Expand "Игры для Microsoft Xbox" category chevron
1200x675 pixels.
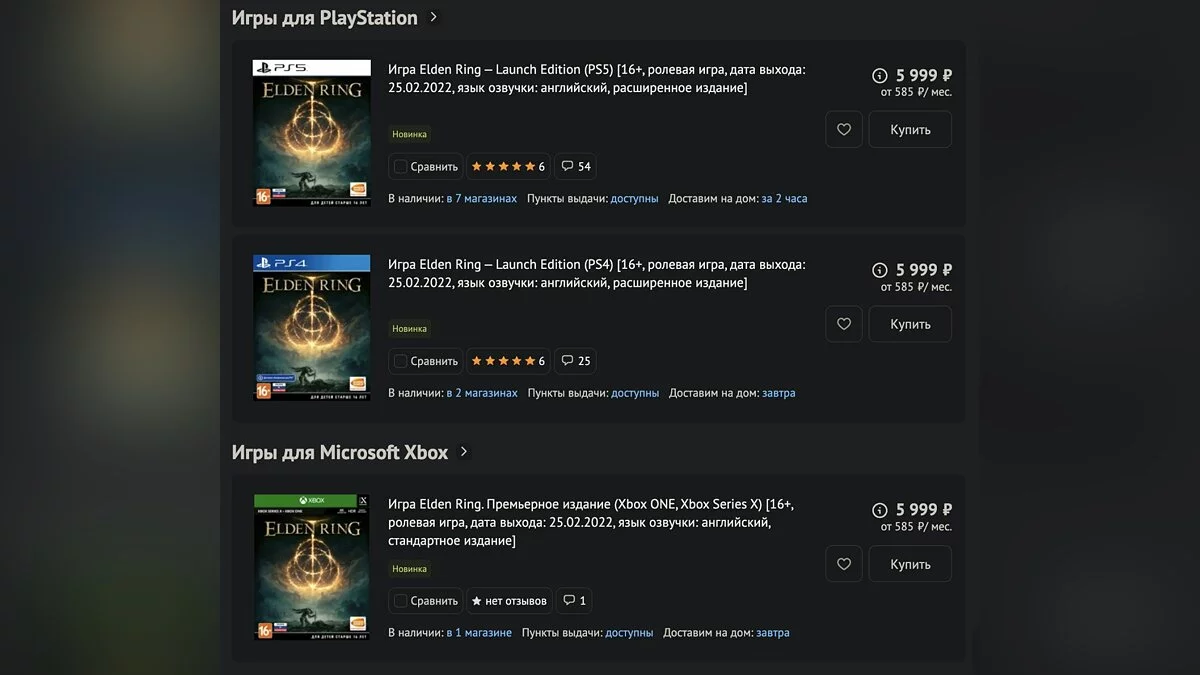point(464,452)
